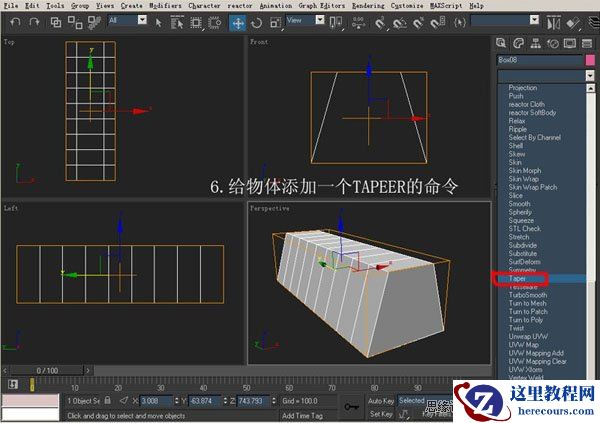Click the X coordinate spinner arrows
Viewport: 600px width, 423px height.
click(176, 401)
